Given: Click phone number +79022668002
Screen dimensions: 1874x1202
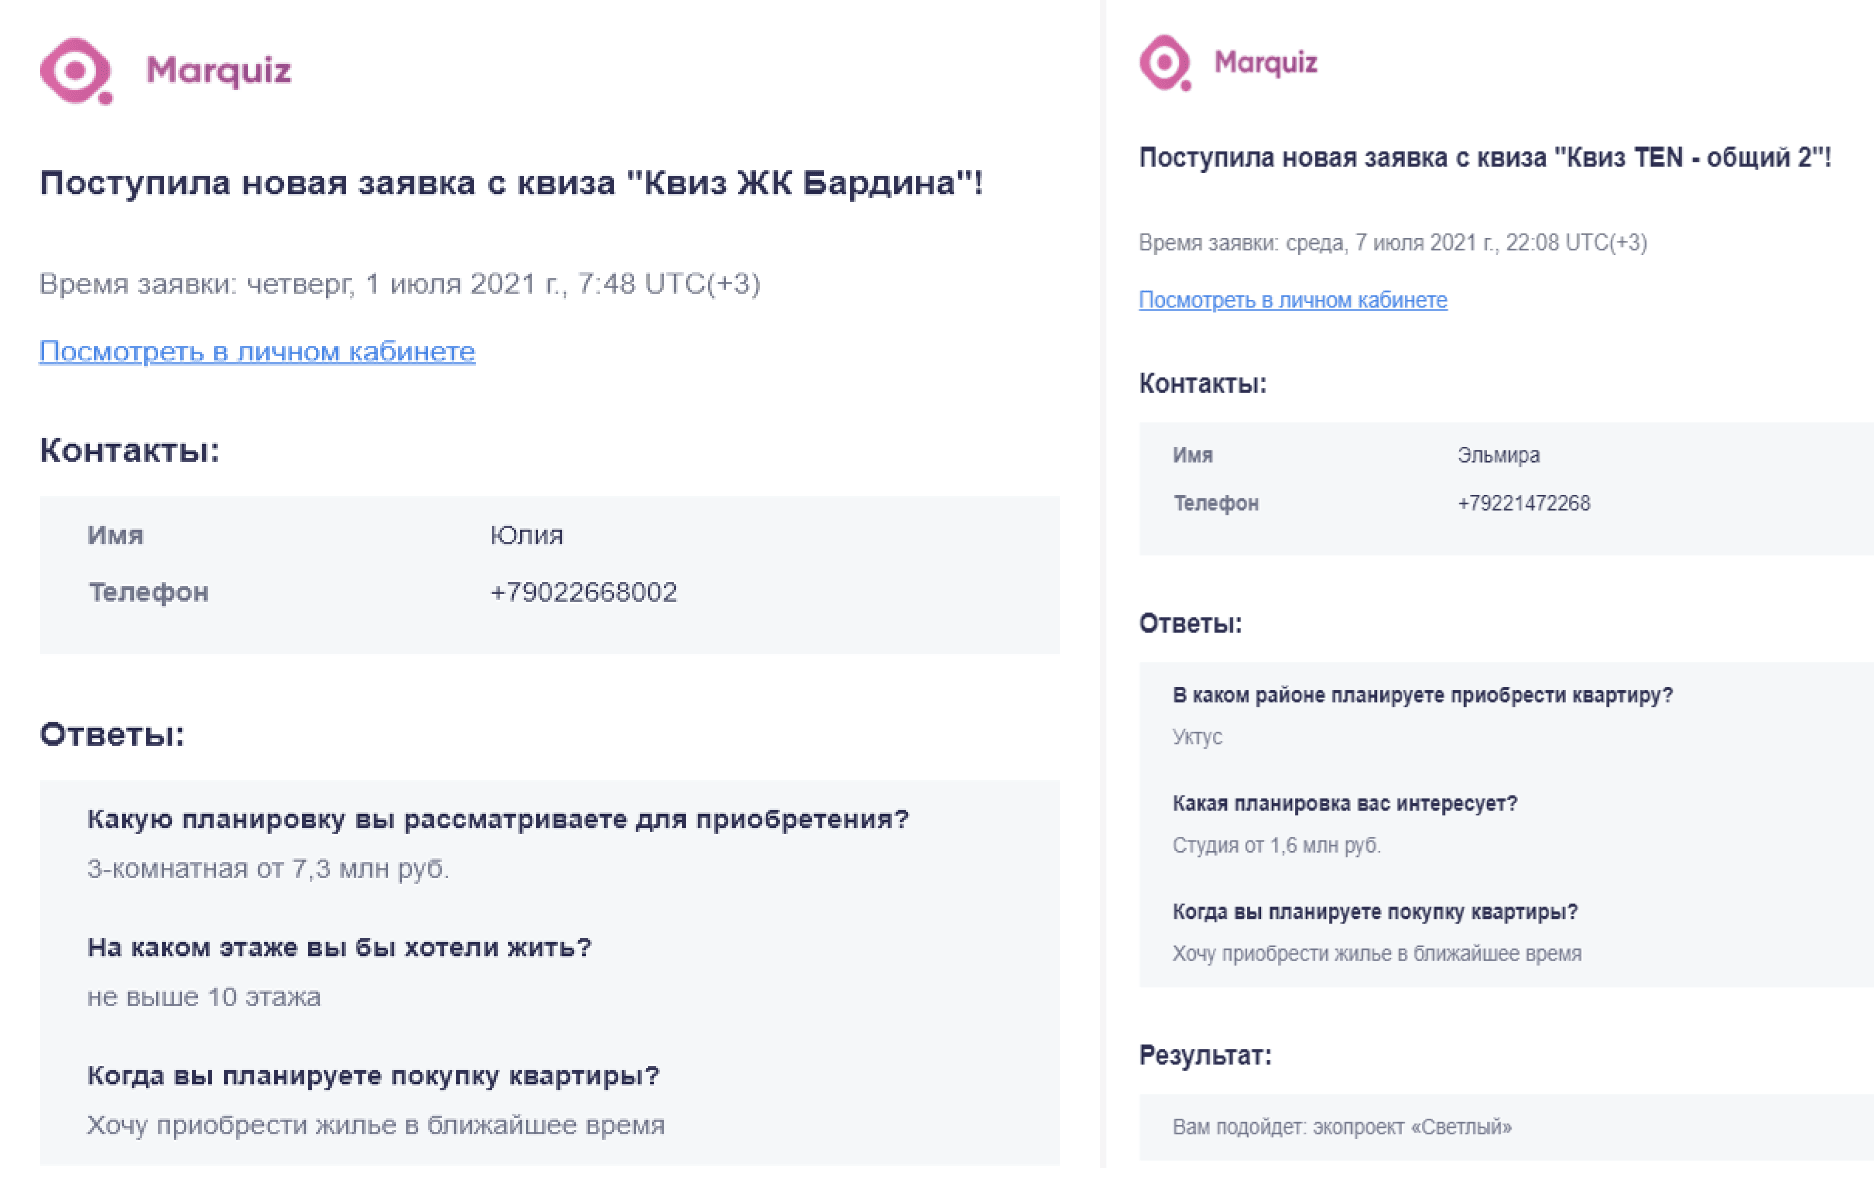Looking at the screenshot, I should 583,592.
